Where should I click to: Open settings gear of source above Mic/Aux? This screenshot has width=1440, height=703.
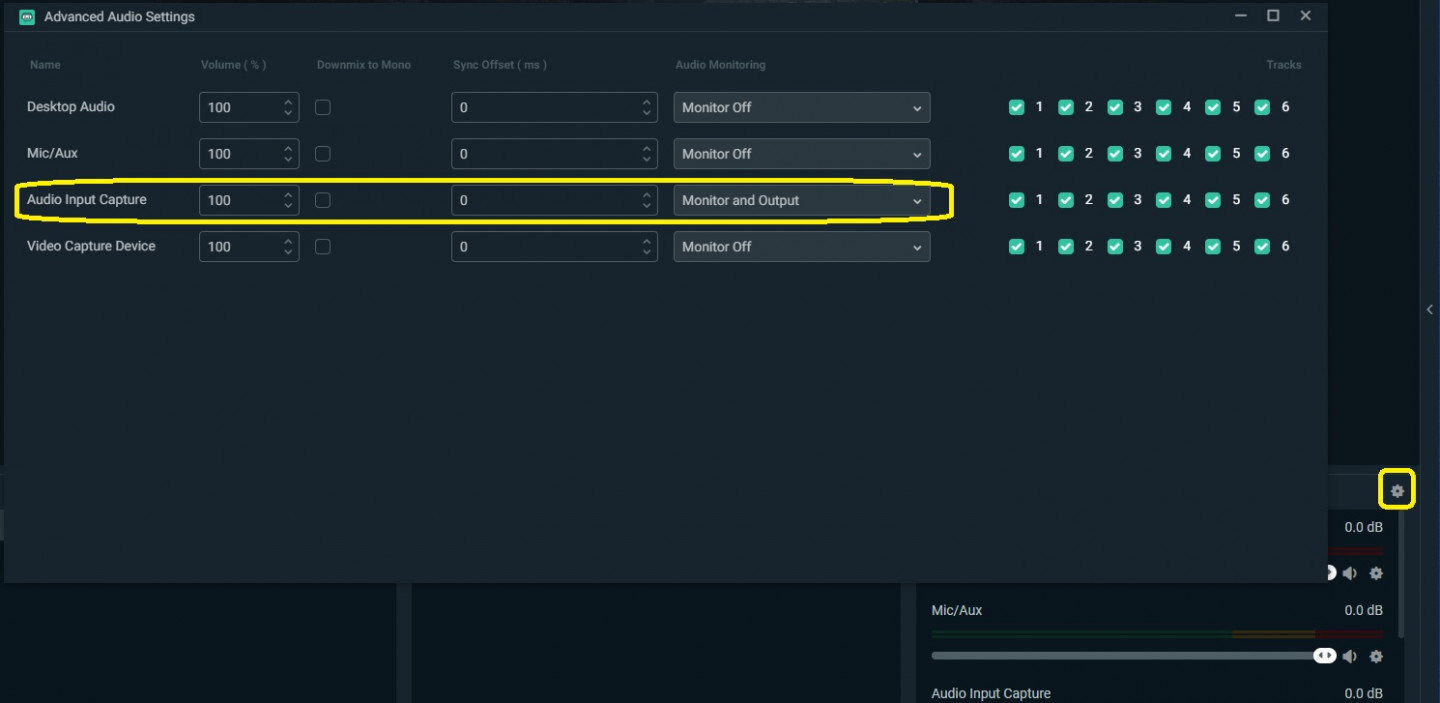(1376, 573)
